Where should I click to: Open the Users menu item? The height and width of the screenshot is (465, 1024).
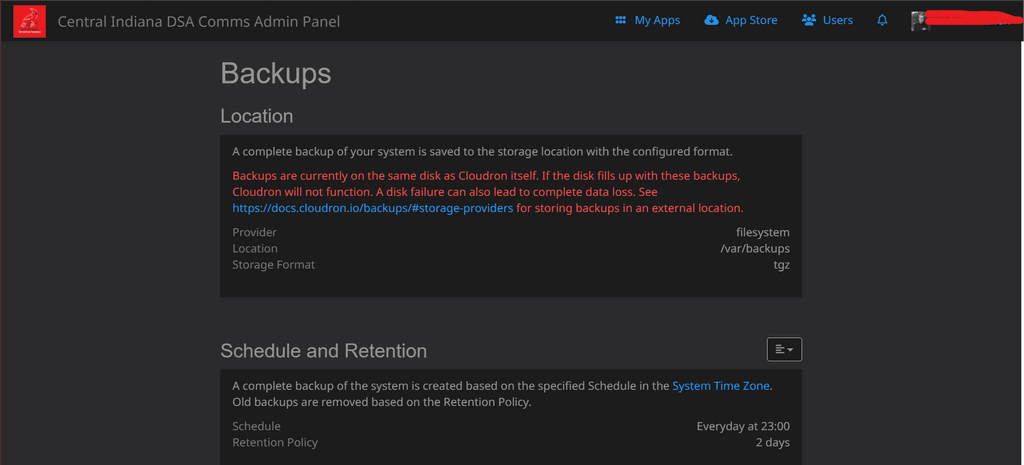pos(838,21)
